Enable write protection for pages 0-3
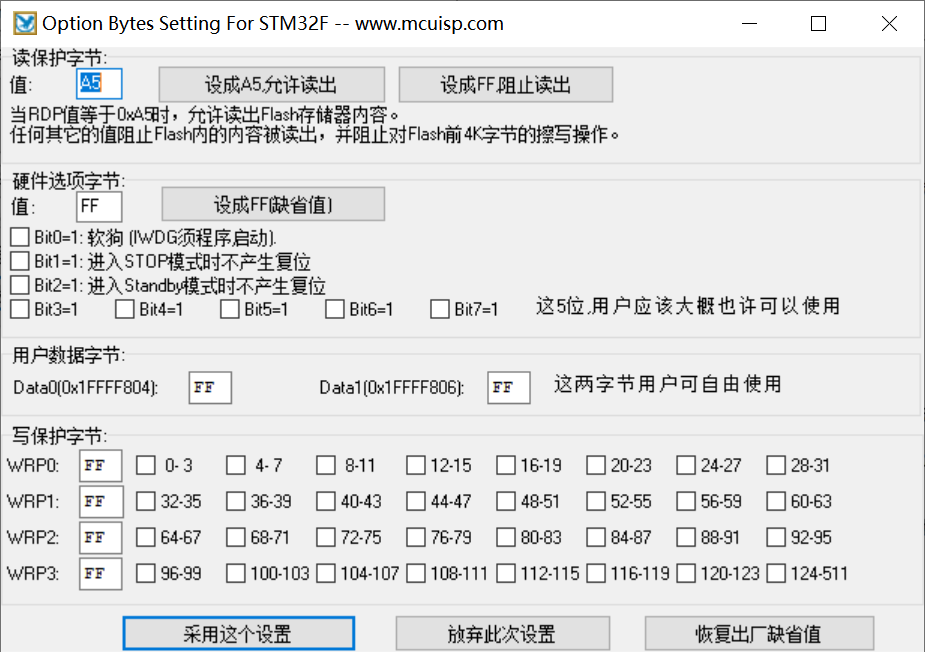This screenshot has width=925, height=652. coord(146,465)
